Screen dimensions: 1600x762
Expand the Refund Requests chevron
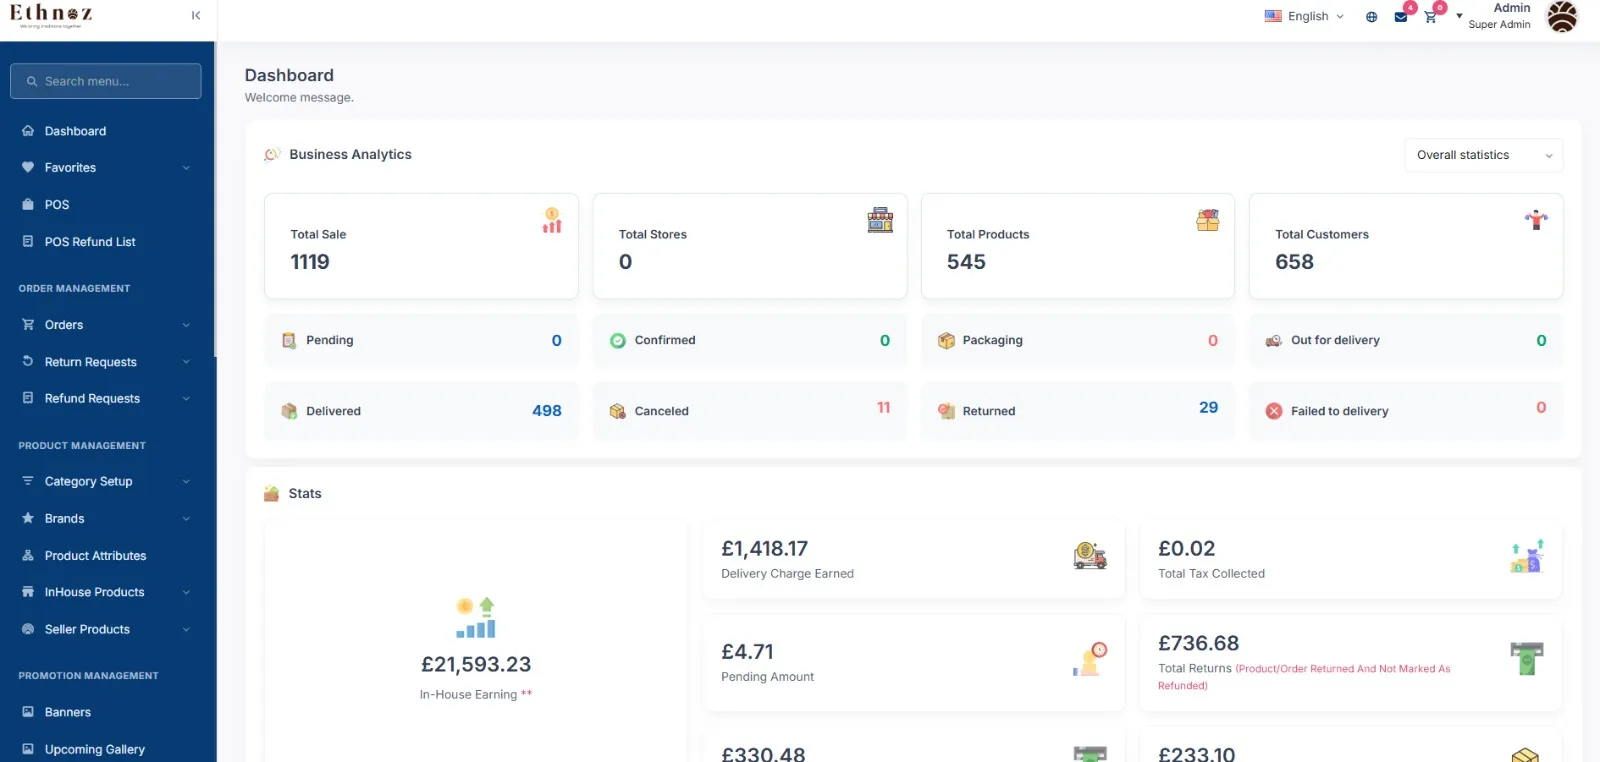point(186,398)
